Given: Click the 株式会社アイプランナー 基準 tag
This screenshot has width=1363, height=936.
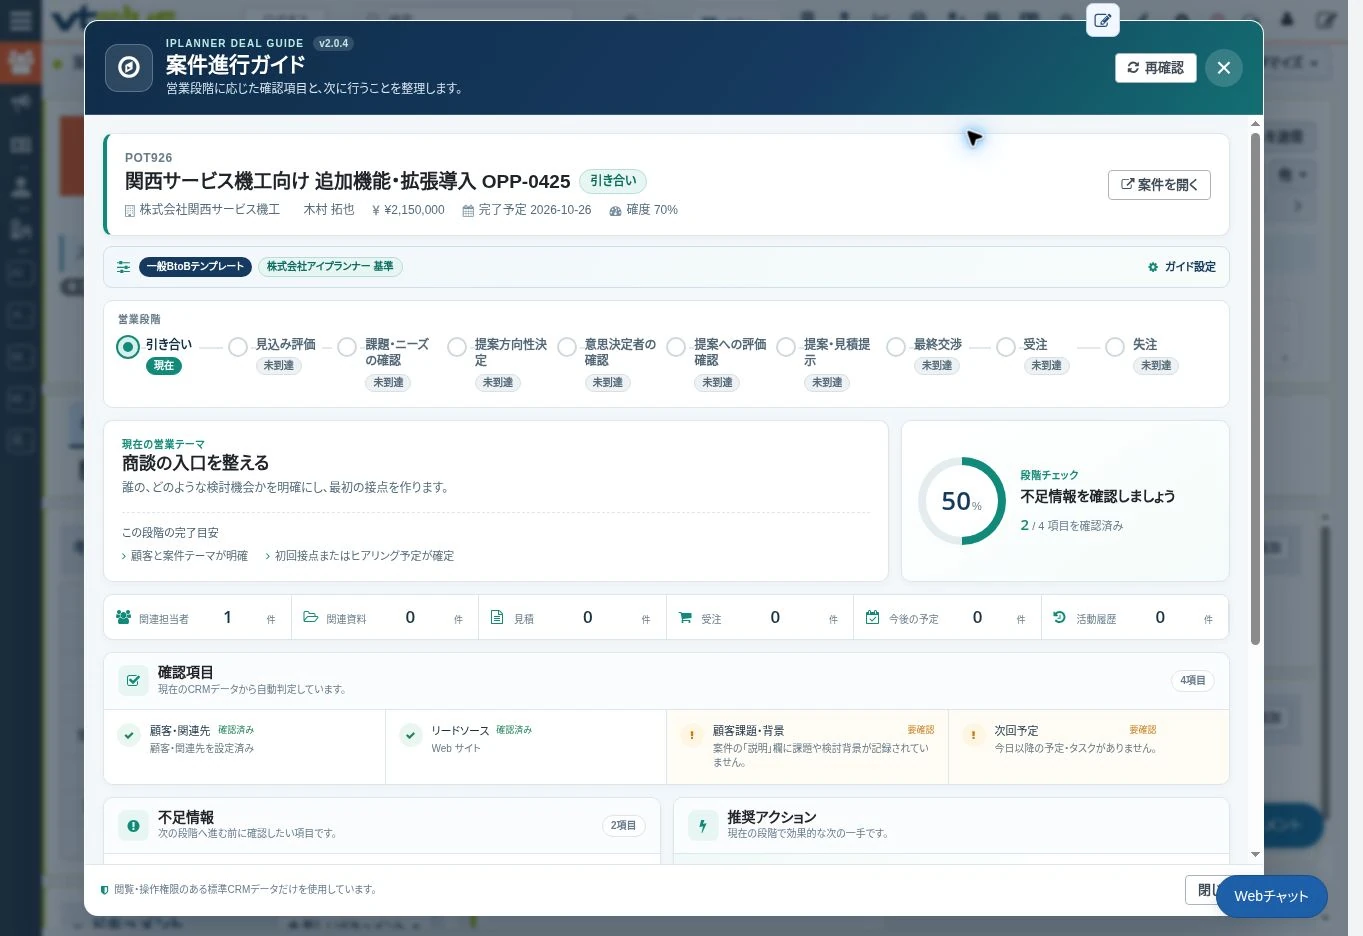Looking at the screenshot, I should click(x=330, y=267).
